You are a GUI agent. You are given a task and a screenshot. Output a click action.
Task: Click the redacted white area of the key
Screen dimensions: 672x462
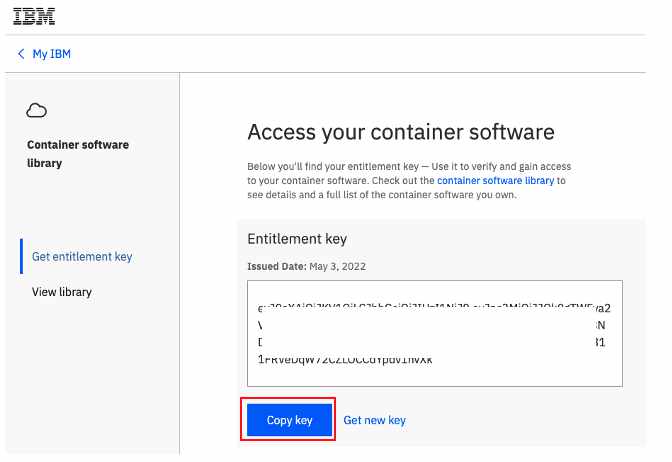429,334
